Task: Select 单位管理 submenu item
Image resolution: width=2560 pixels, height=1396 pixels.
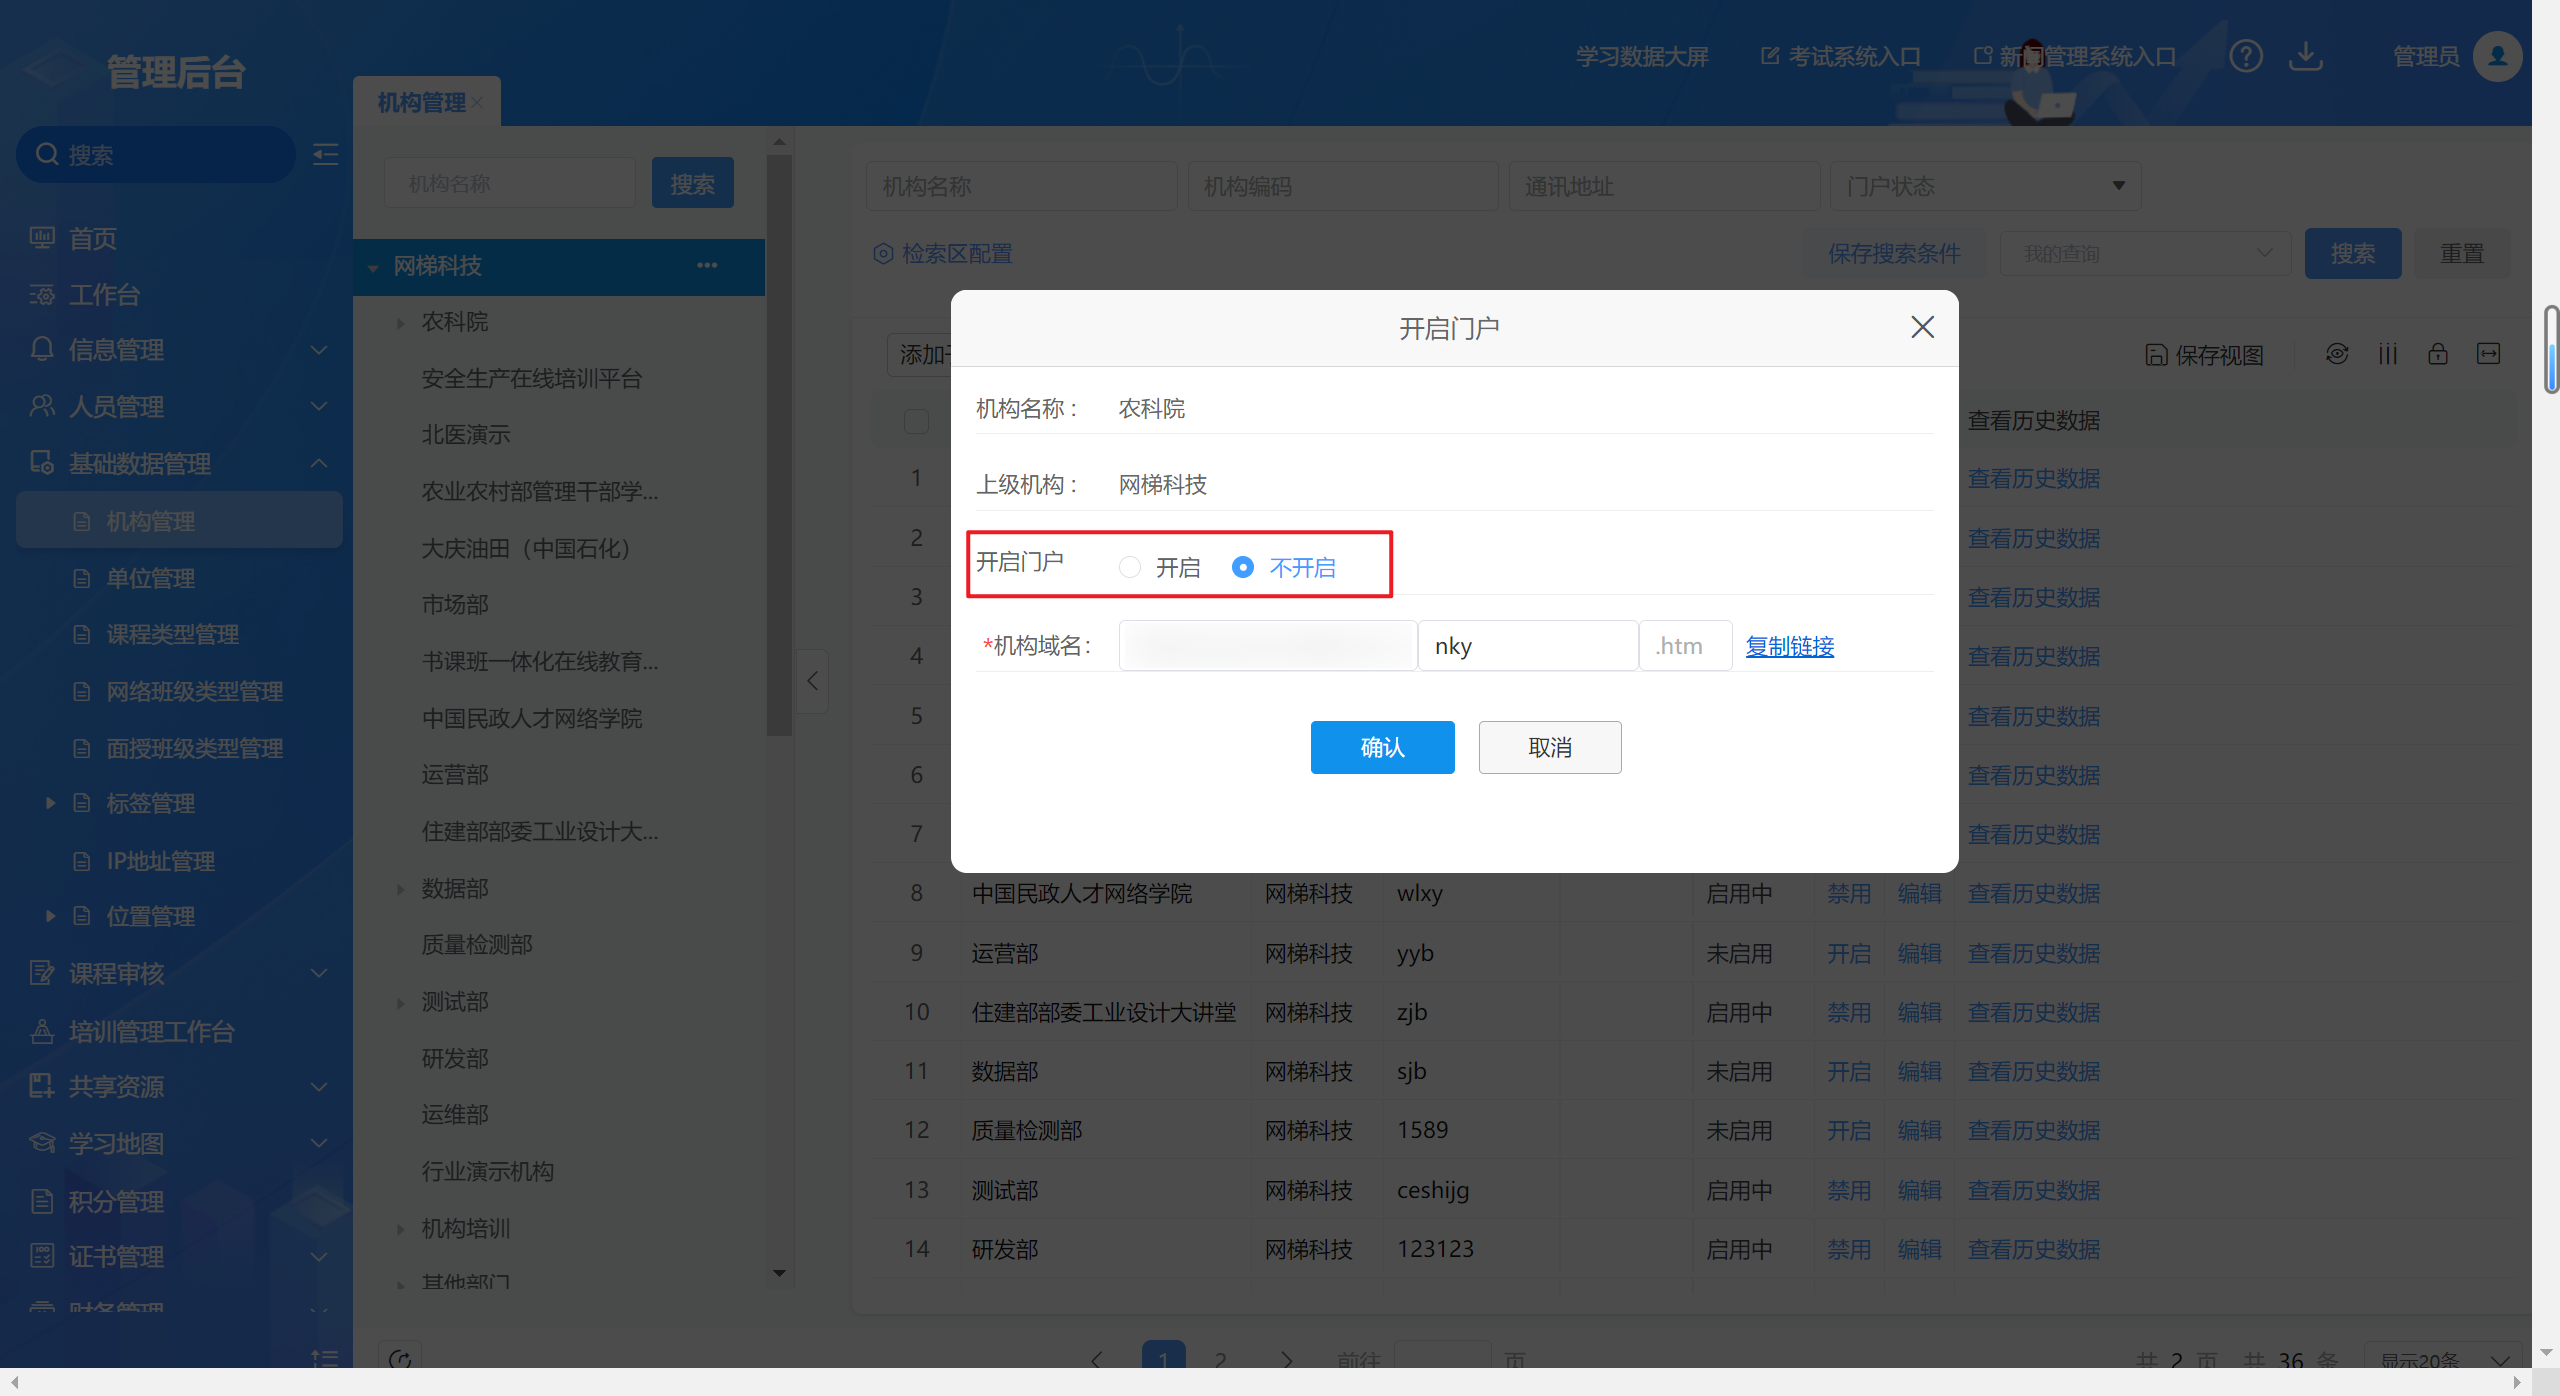Action: coord(150,578)
